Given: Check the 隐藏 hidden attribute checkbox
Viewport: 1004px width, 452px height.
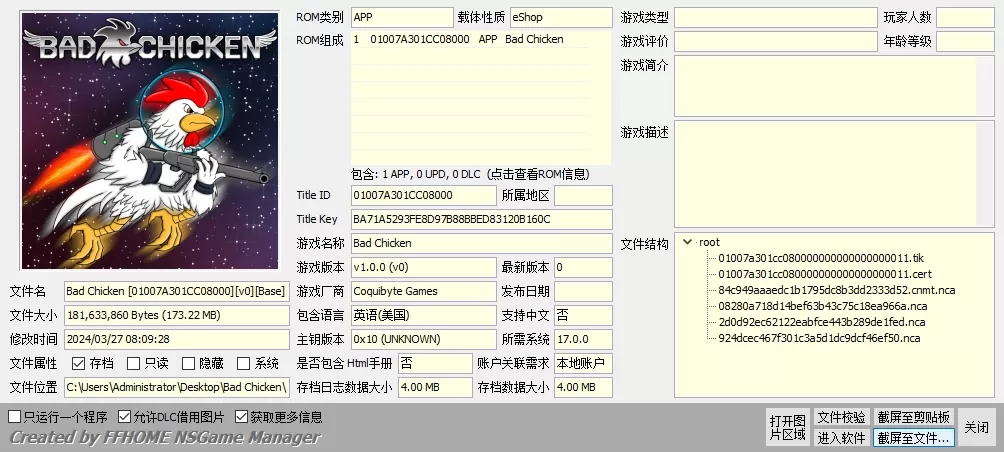Looking at the screenshot, I should tap(188, 363).
